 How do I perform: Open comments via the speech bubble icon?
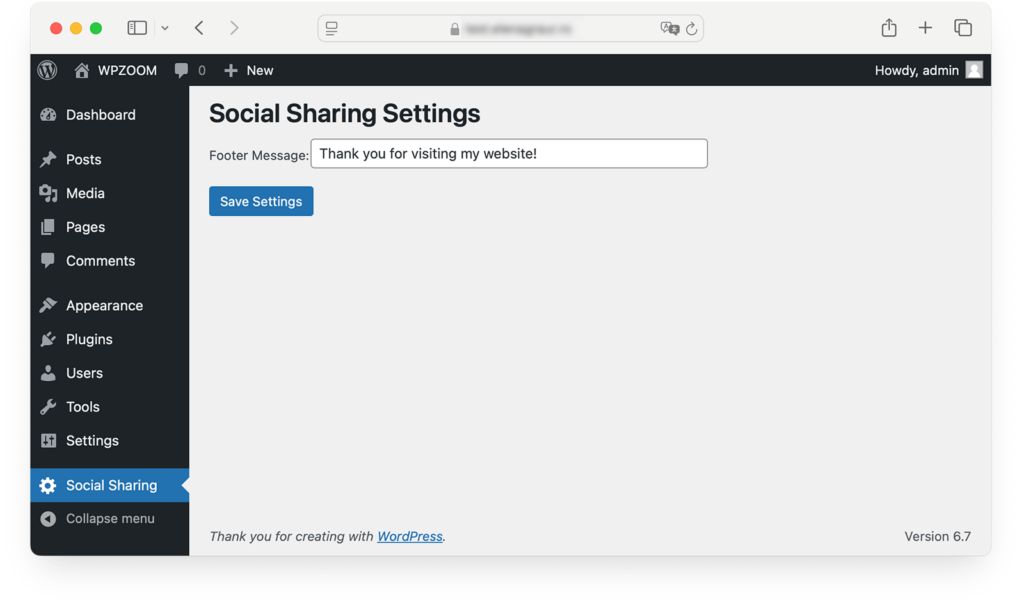(183, 70)
